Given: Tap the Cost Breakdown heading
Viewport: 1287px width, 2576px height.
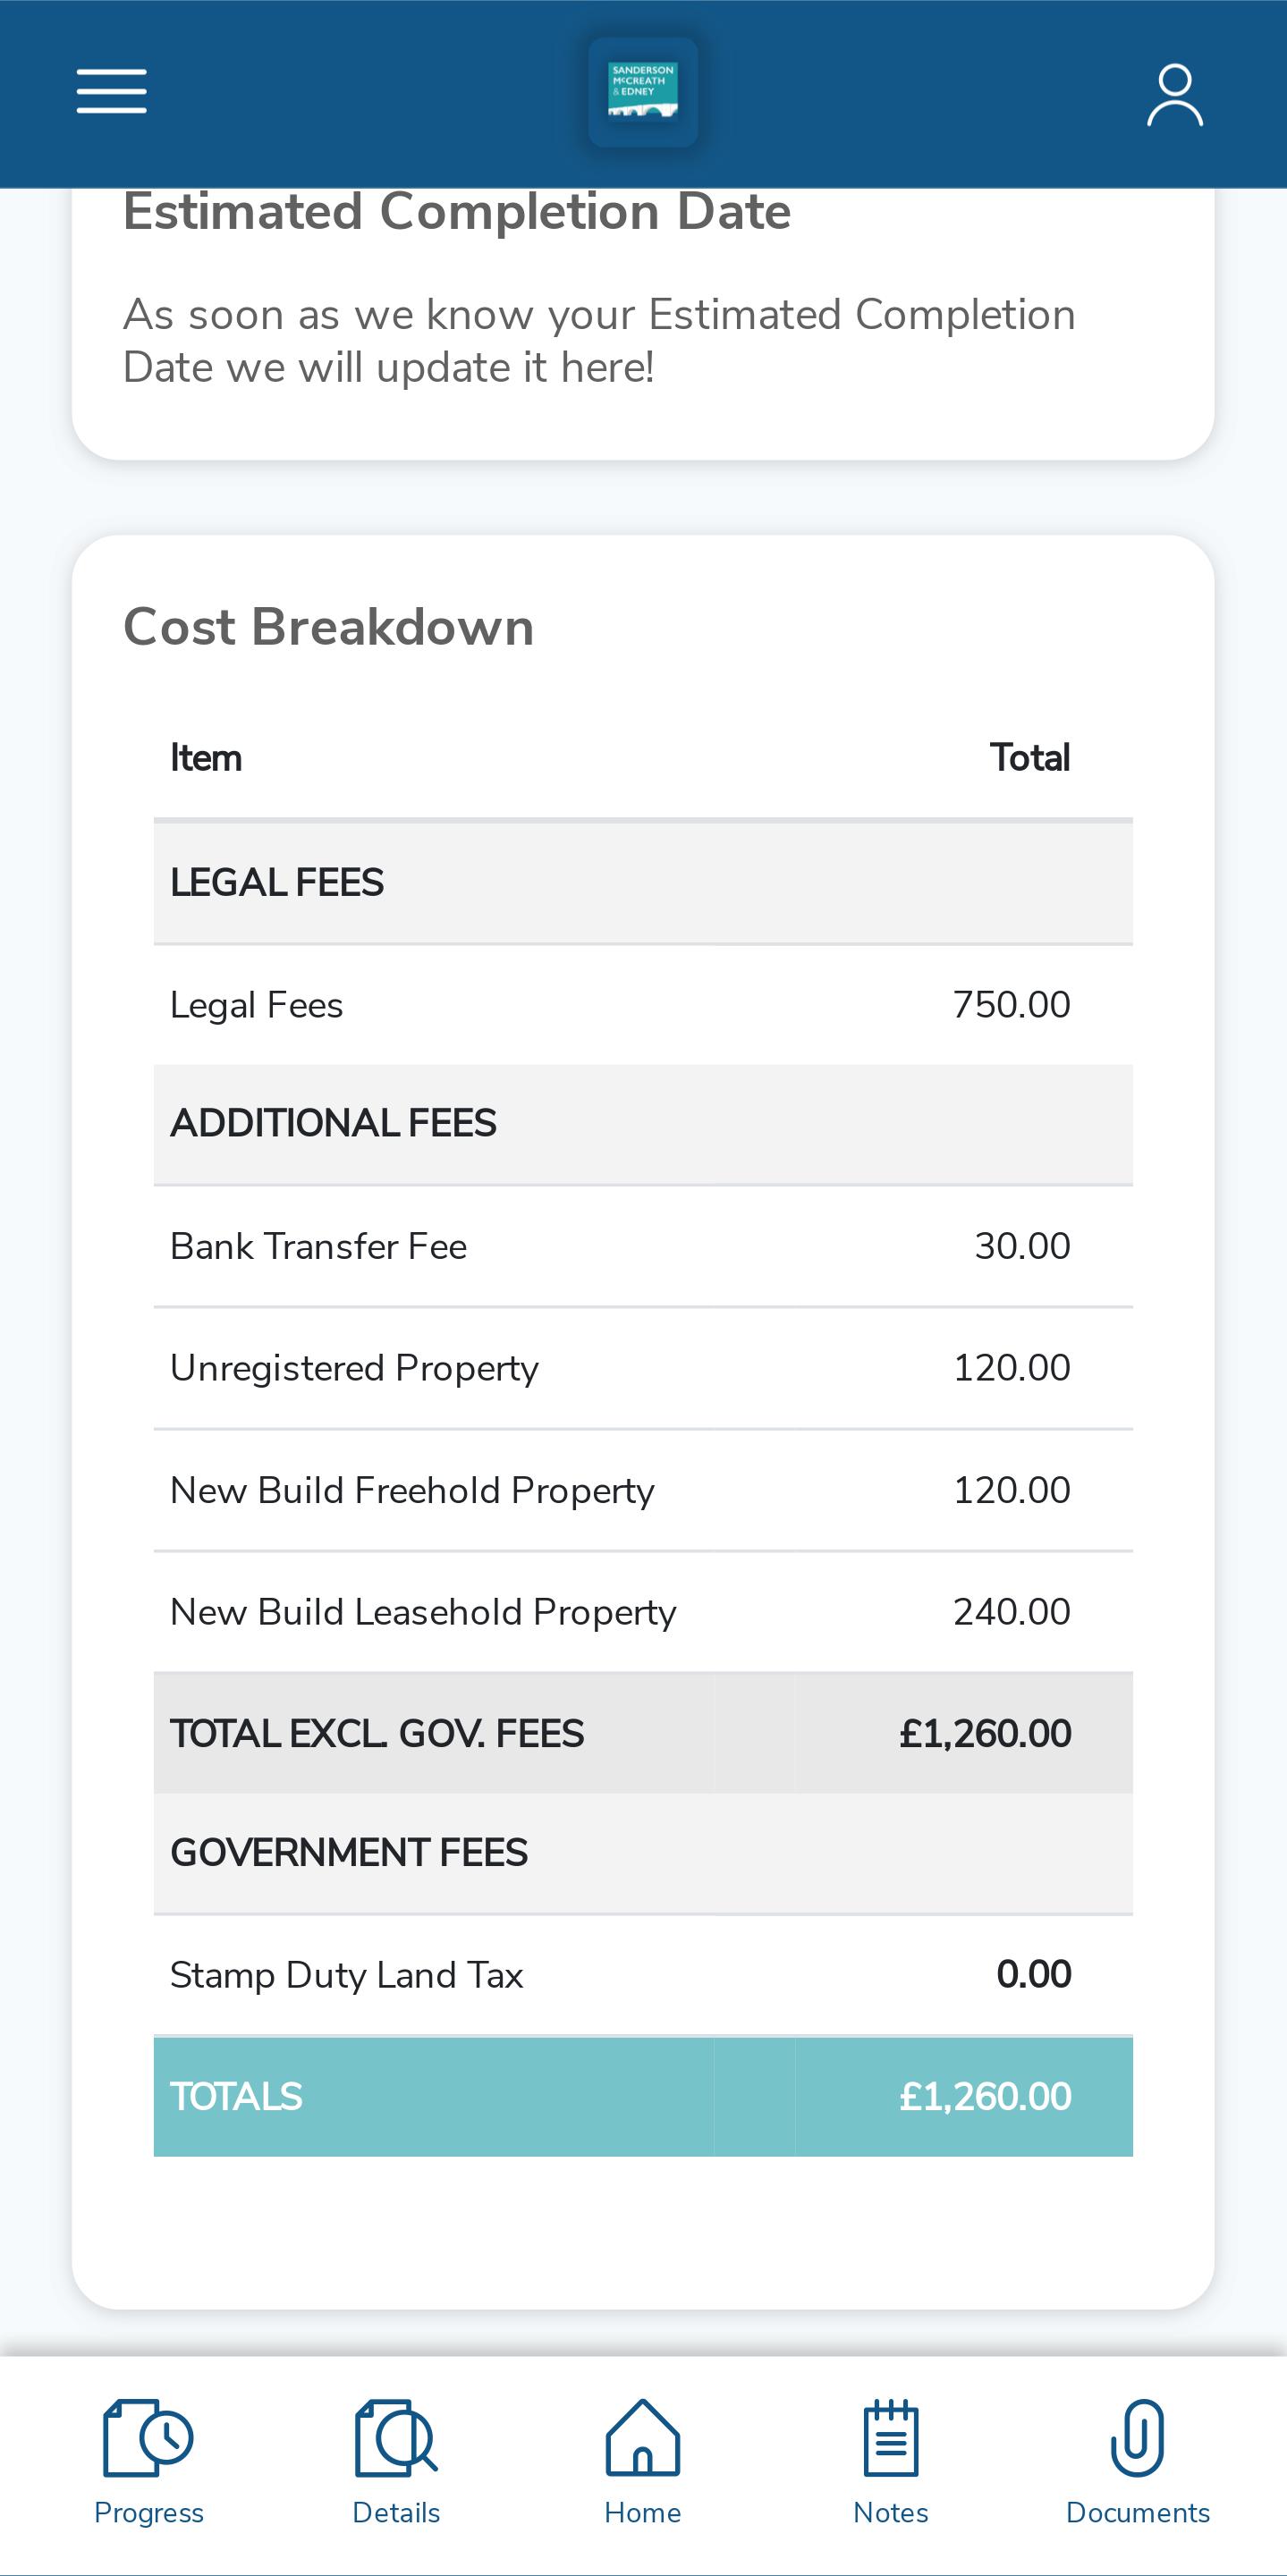Looking at the screenshot, I should (x=328, y=627).
